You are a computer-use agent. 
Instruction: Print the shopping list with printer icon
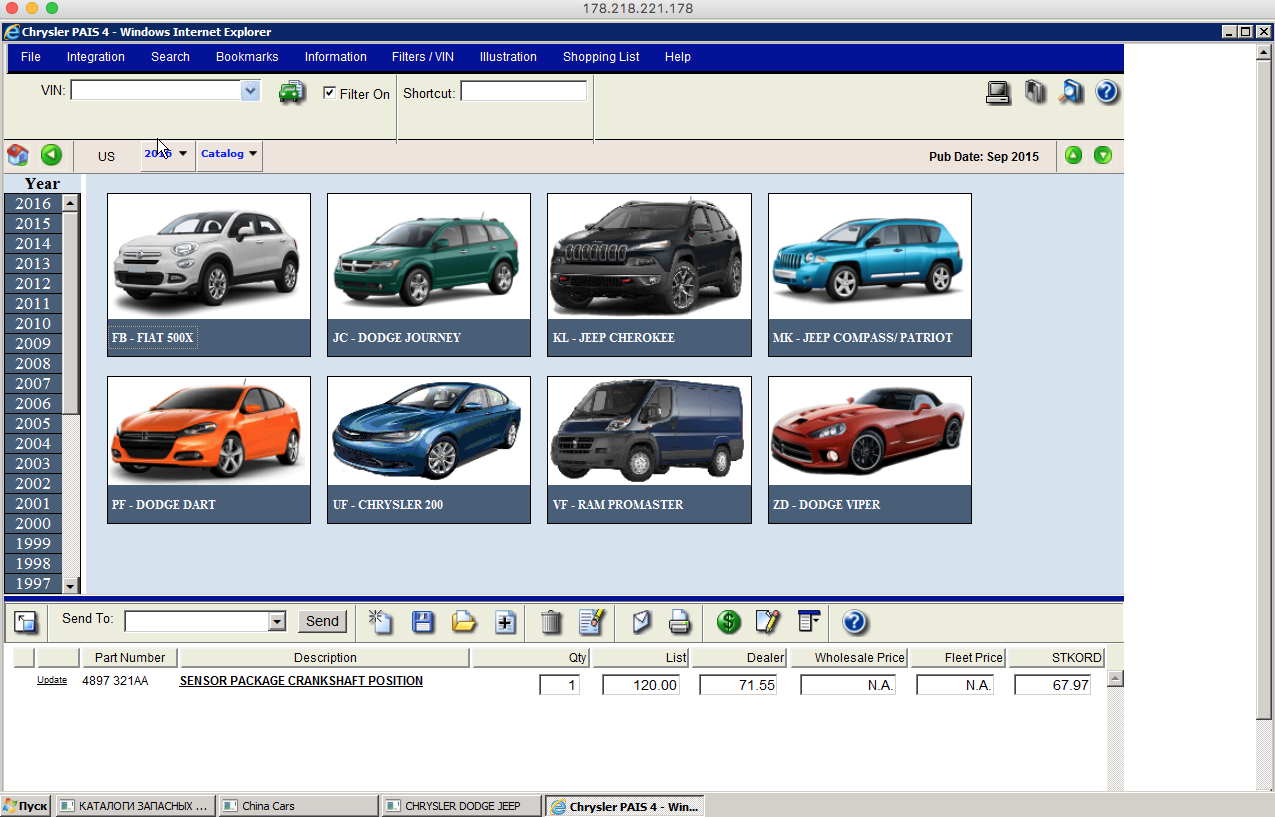(x=679, y=622)
